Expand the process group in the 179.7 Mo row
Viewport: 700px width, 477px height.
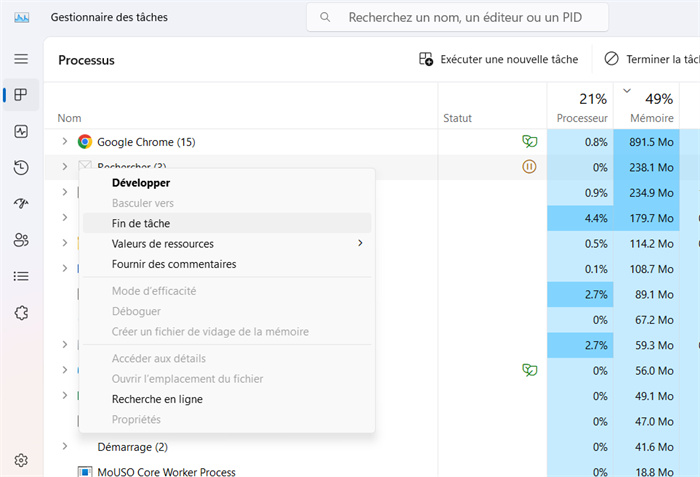pyautogui.click(x=65, y=218)
